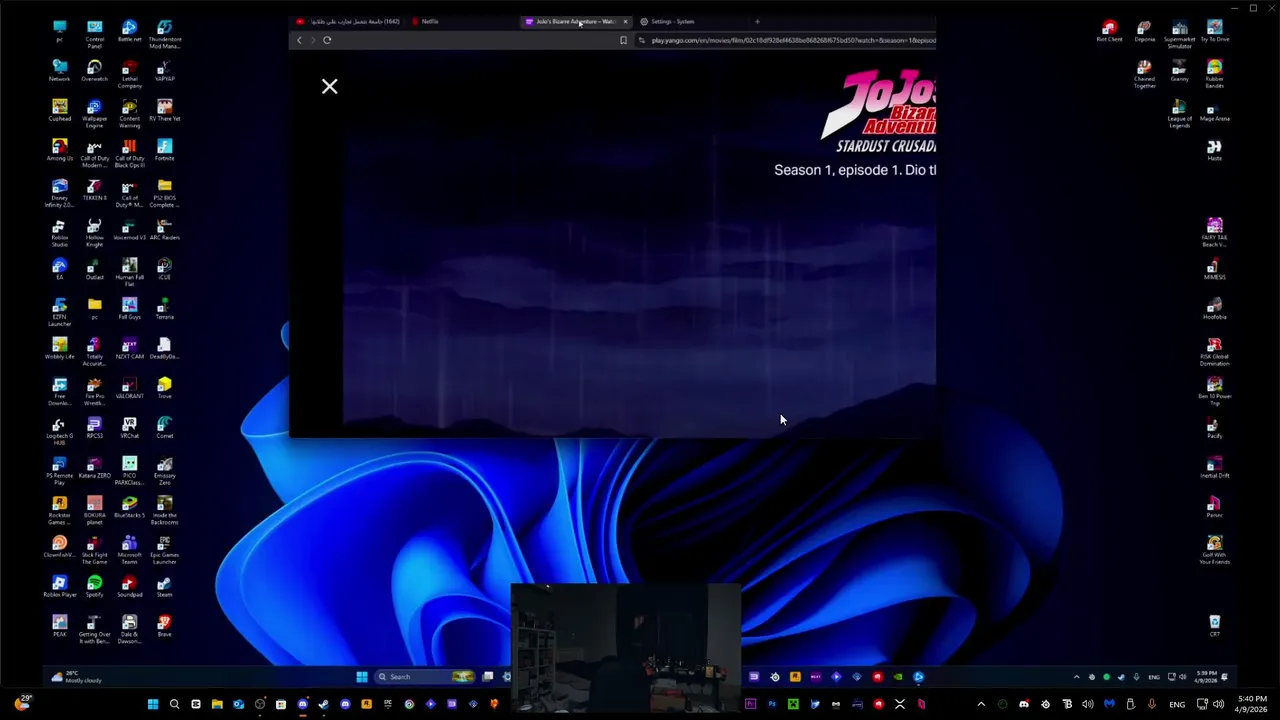Select the Control Panel desktop icon
Image resolution: width=1280 pixels, height=720 pixels.
coord(94,34)
